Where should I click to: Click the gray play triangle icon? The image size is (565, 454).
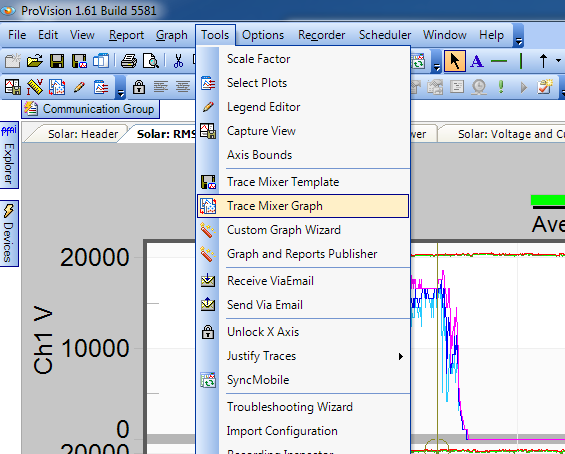(524, 87)
